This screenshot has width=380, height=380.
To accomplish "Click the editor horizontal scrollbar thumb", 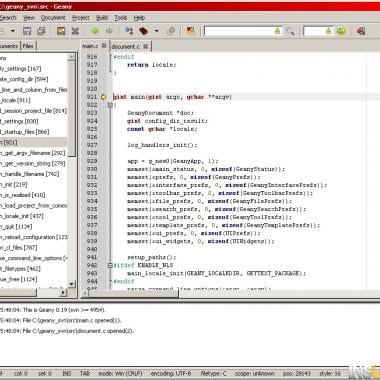I will tap(133, 294).
